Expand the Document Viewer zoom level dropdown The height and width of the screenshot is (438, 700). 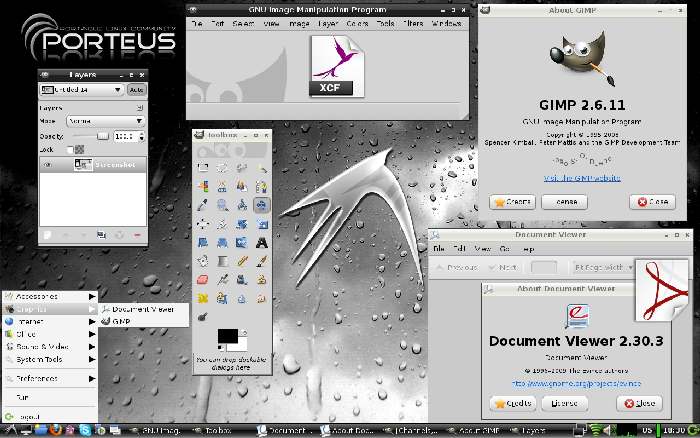click(598, 267)
